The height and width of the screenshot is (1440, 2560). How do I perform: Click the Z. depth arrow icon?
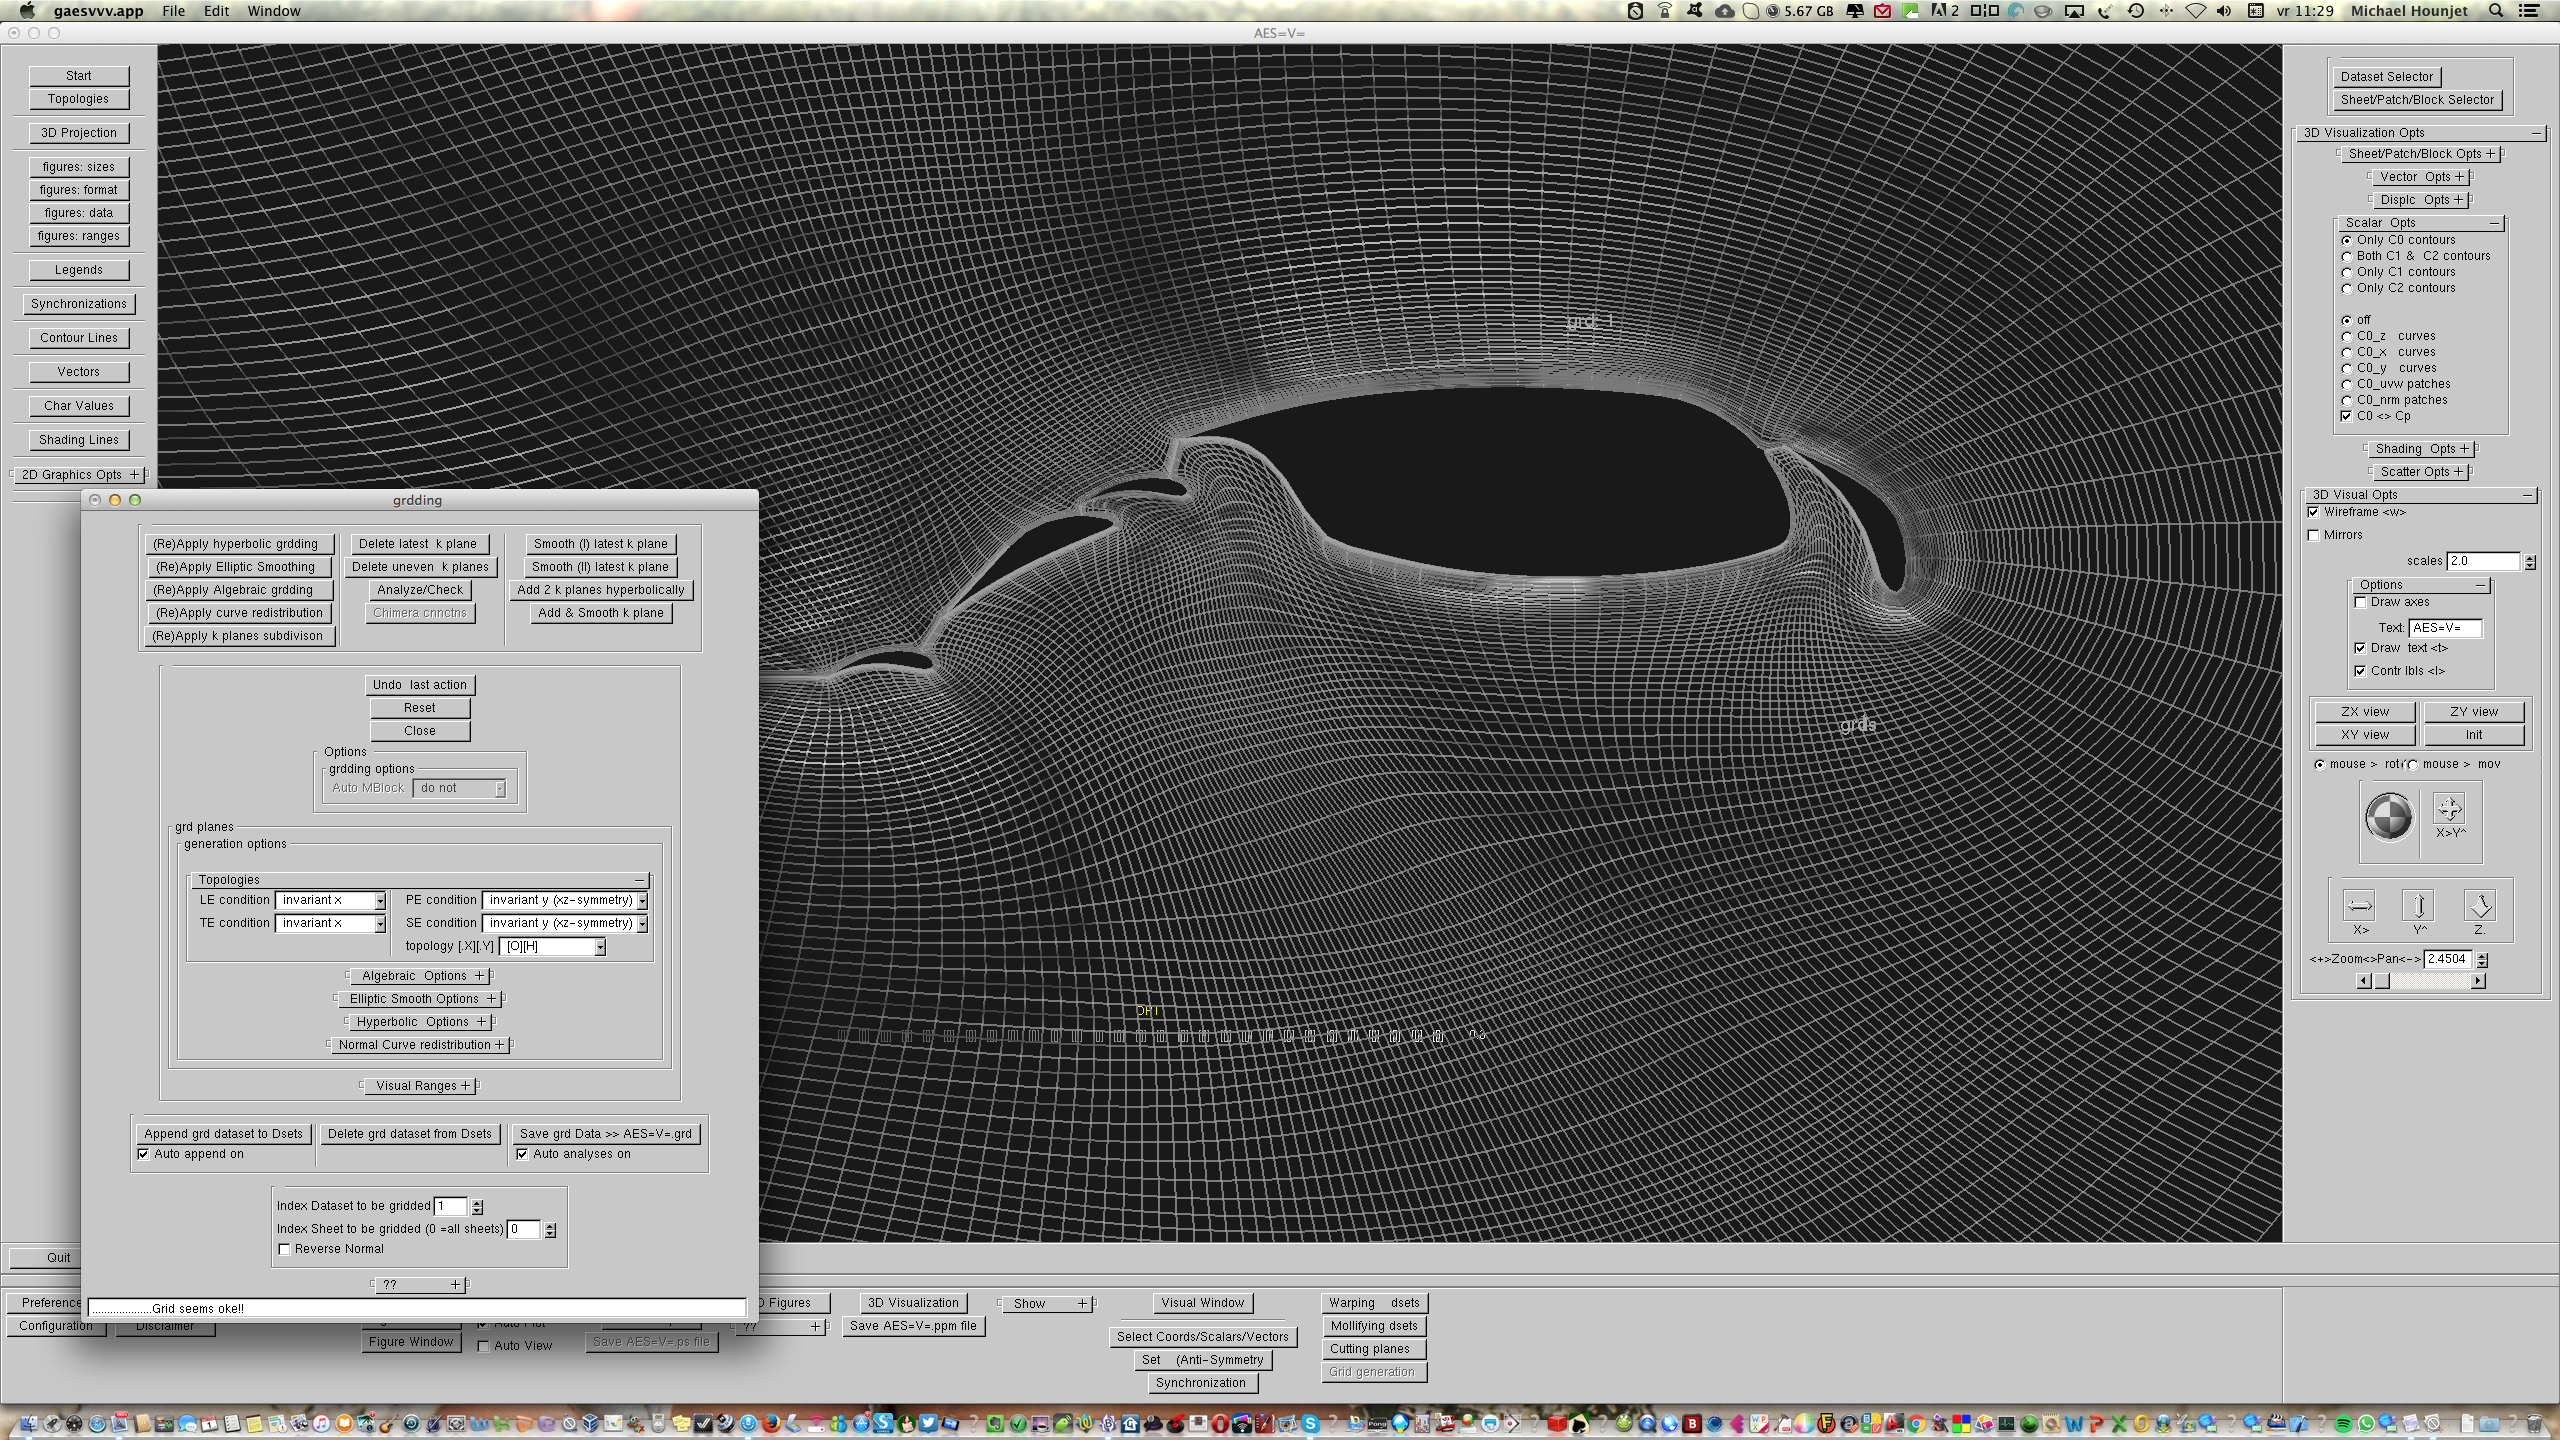(x=2480, y=906)
